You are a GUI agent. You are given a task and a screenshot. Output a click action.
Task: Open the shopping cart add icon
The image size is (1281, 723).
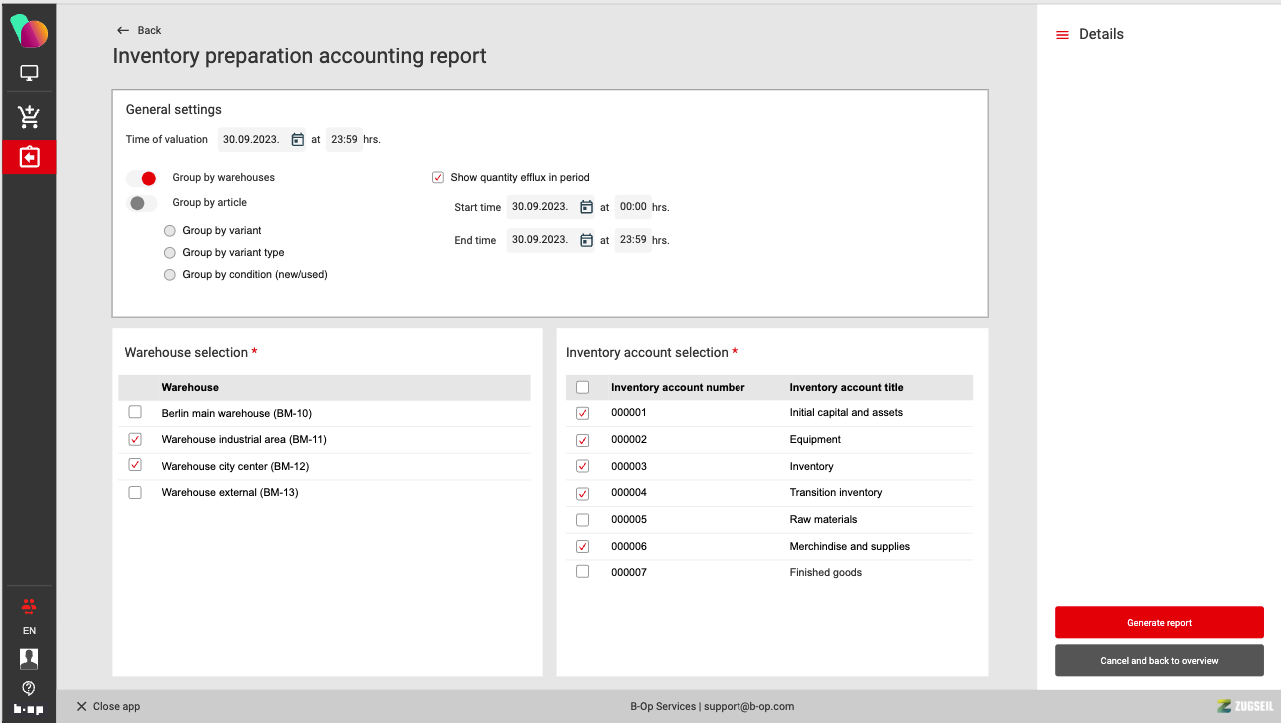click(x=29, y=117)
